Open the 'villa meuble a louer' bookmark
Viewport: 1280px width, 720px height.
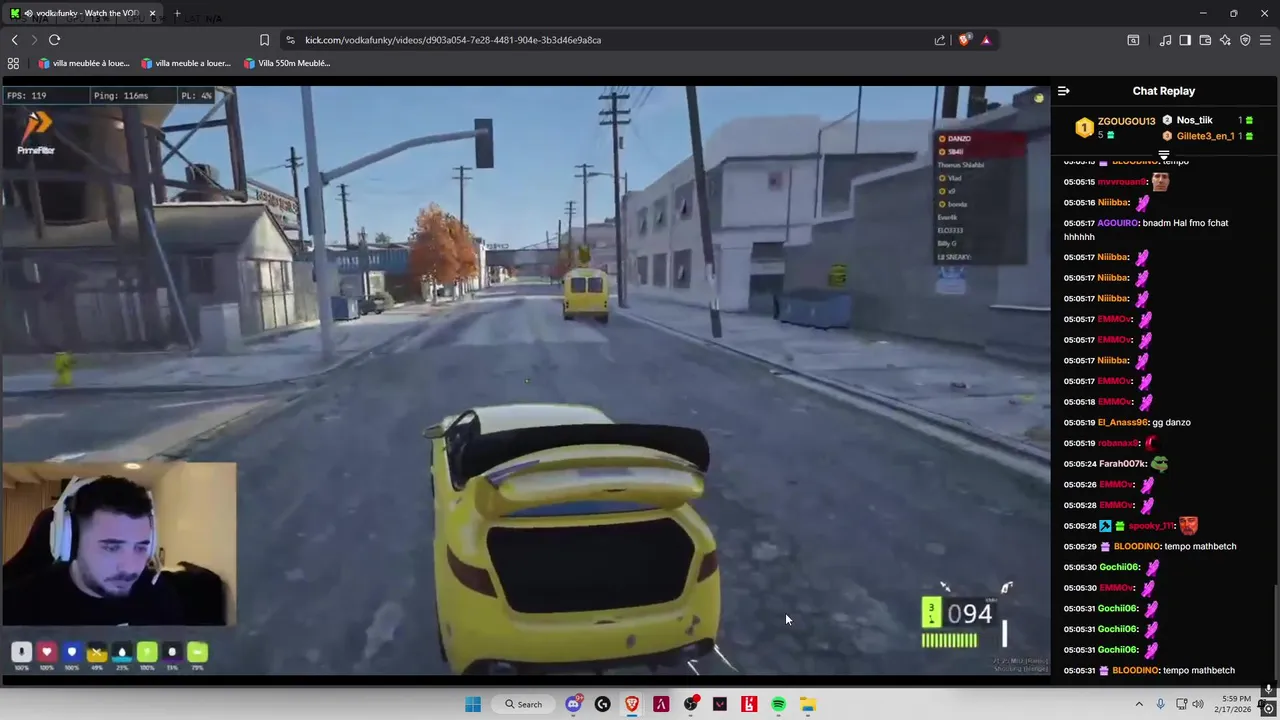click(x=186, y=63)
